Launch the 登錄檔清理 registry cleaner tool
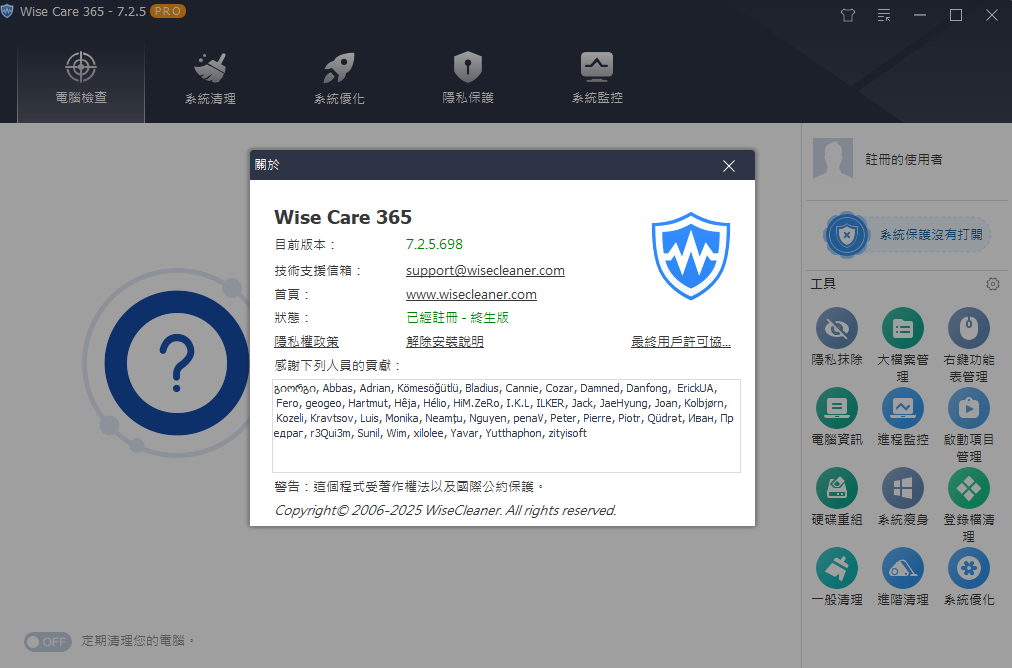 click(968, 505)
